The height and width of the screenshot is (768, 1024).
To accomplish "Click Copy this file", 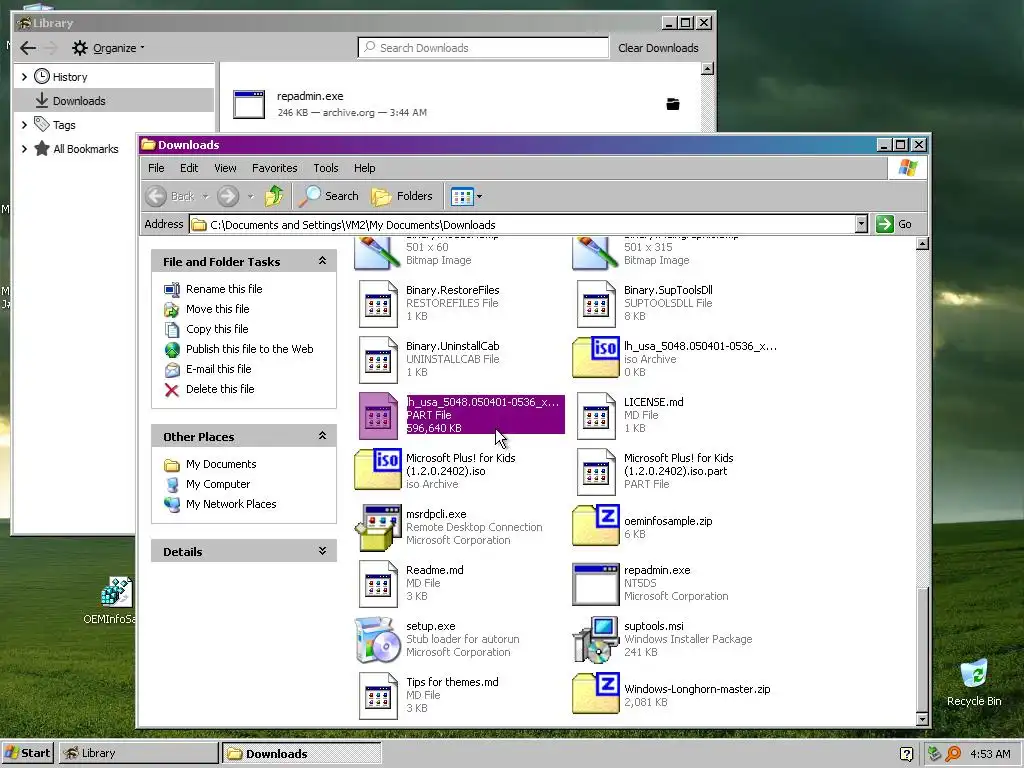I will coord(217,329).
